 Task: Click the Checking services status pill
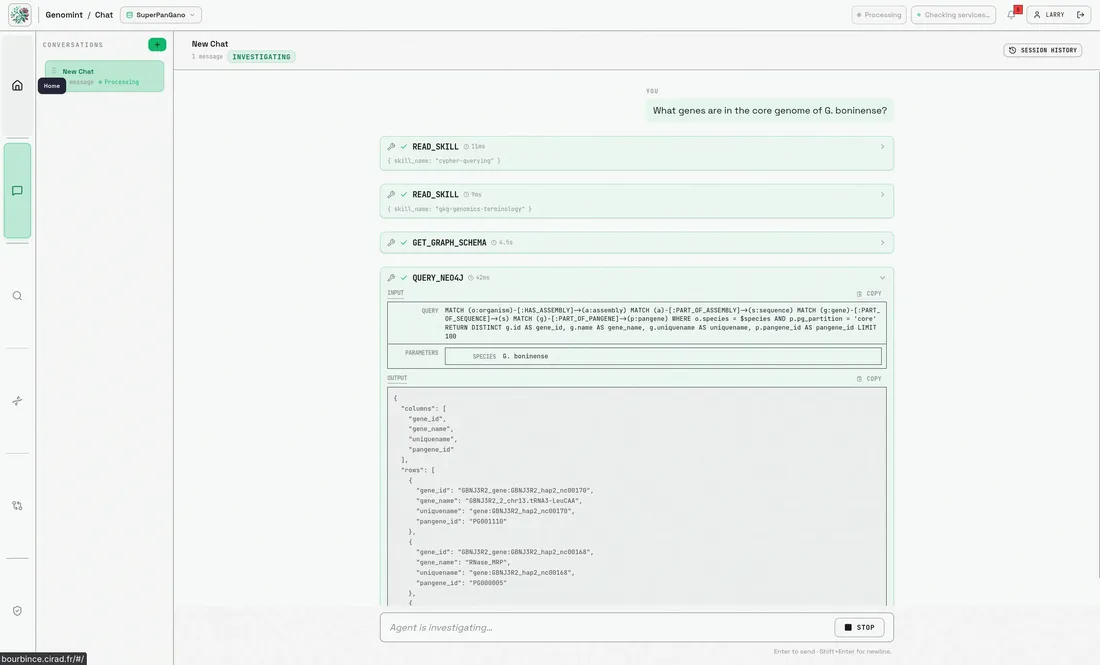coord(953,15)
